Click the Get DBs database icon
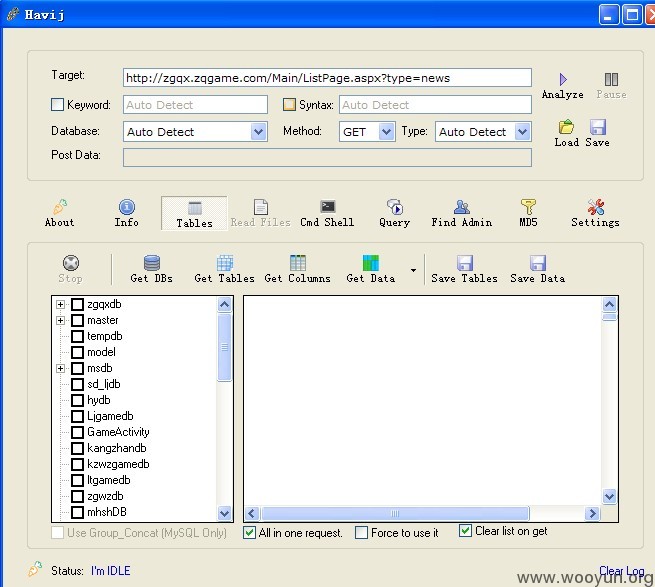This screenshot has width=655, height=587. tap(152, 263)
